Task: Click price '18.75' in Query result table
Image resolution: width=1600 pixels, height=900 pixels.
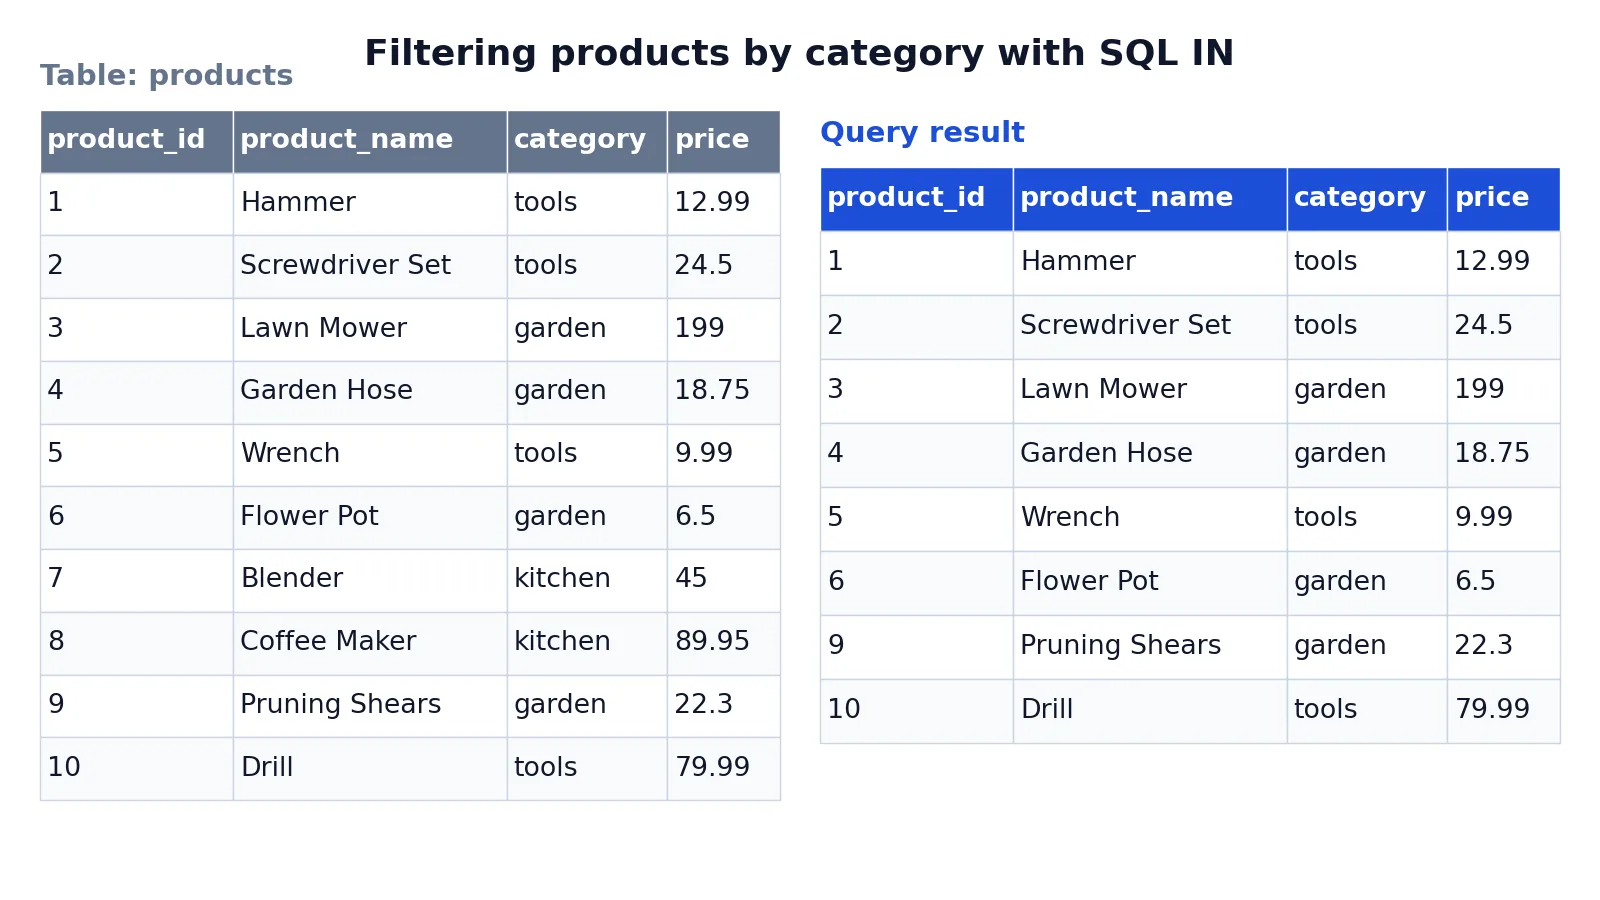Action: 1504,455
